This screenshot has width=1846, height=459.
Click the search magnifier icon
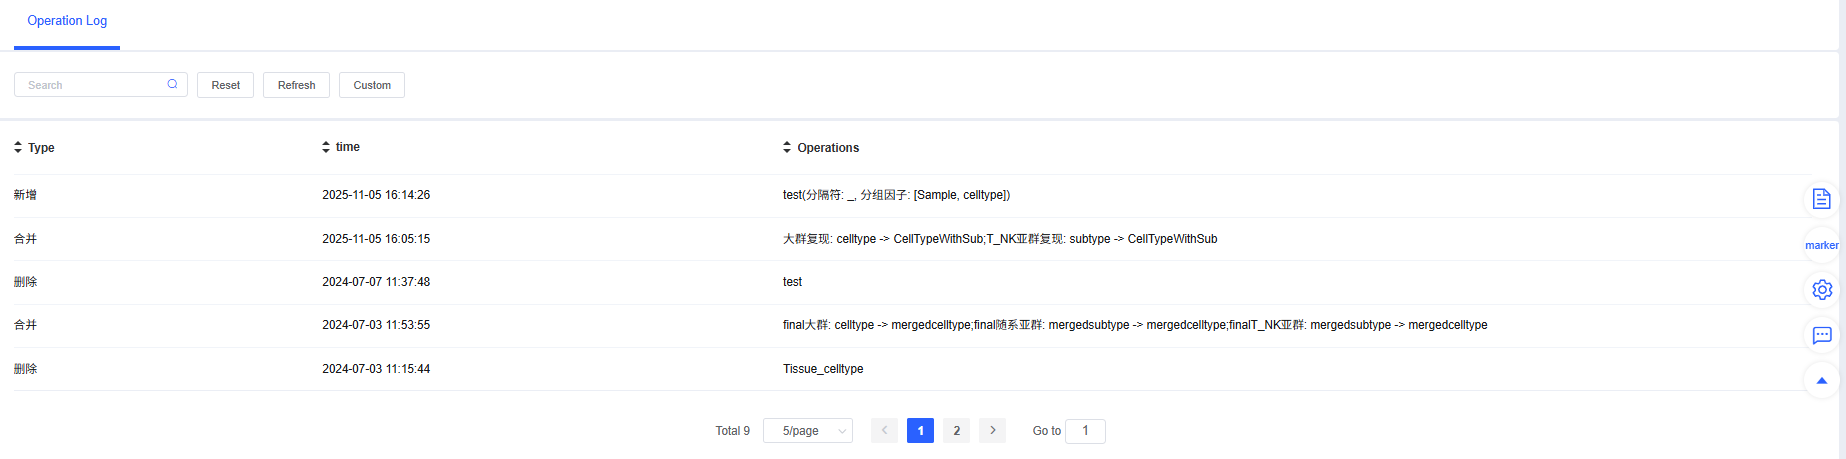pyautogui.click(x=172, y=84)
